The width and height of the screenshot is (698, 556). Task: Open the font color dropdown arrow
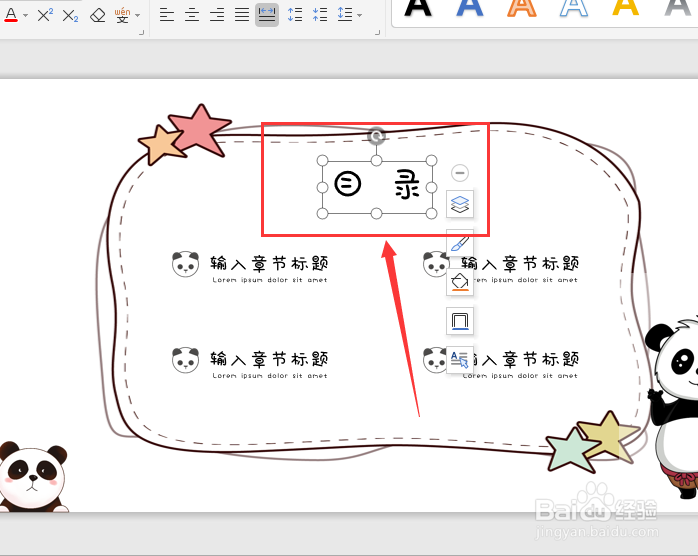(25, 16)
